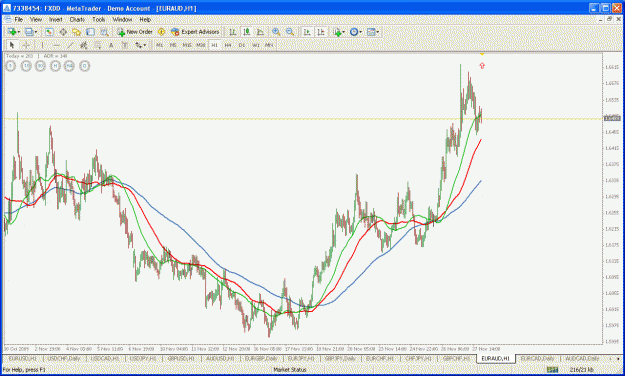Switch chart to Line Chart mode
This screenshot has width=625, height=376.
260,32
